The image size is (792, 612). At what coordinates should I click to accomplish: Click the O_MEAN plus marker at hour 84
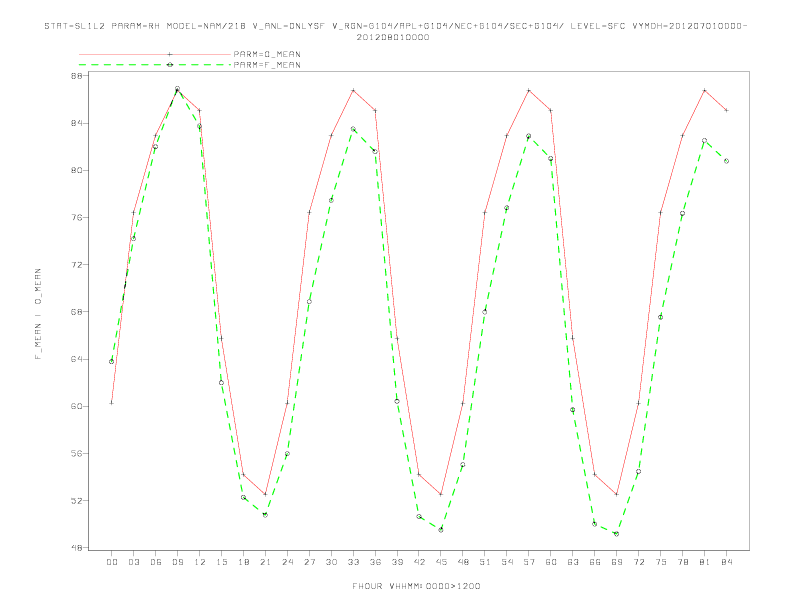coord(726,110)
